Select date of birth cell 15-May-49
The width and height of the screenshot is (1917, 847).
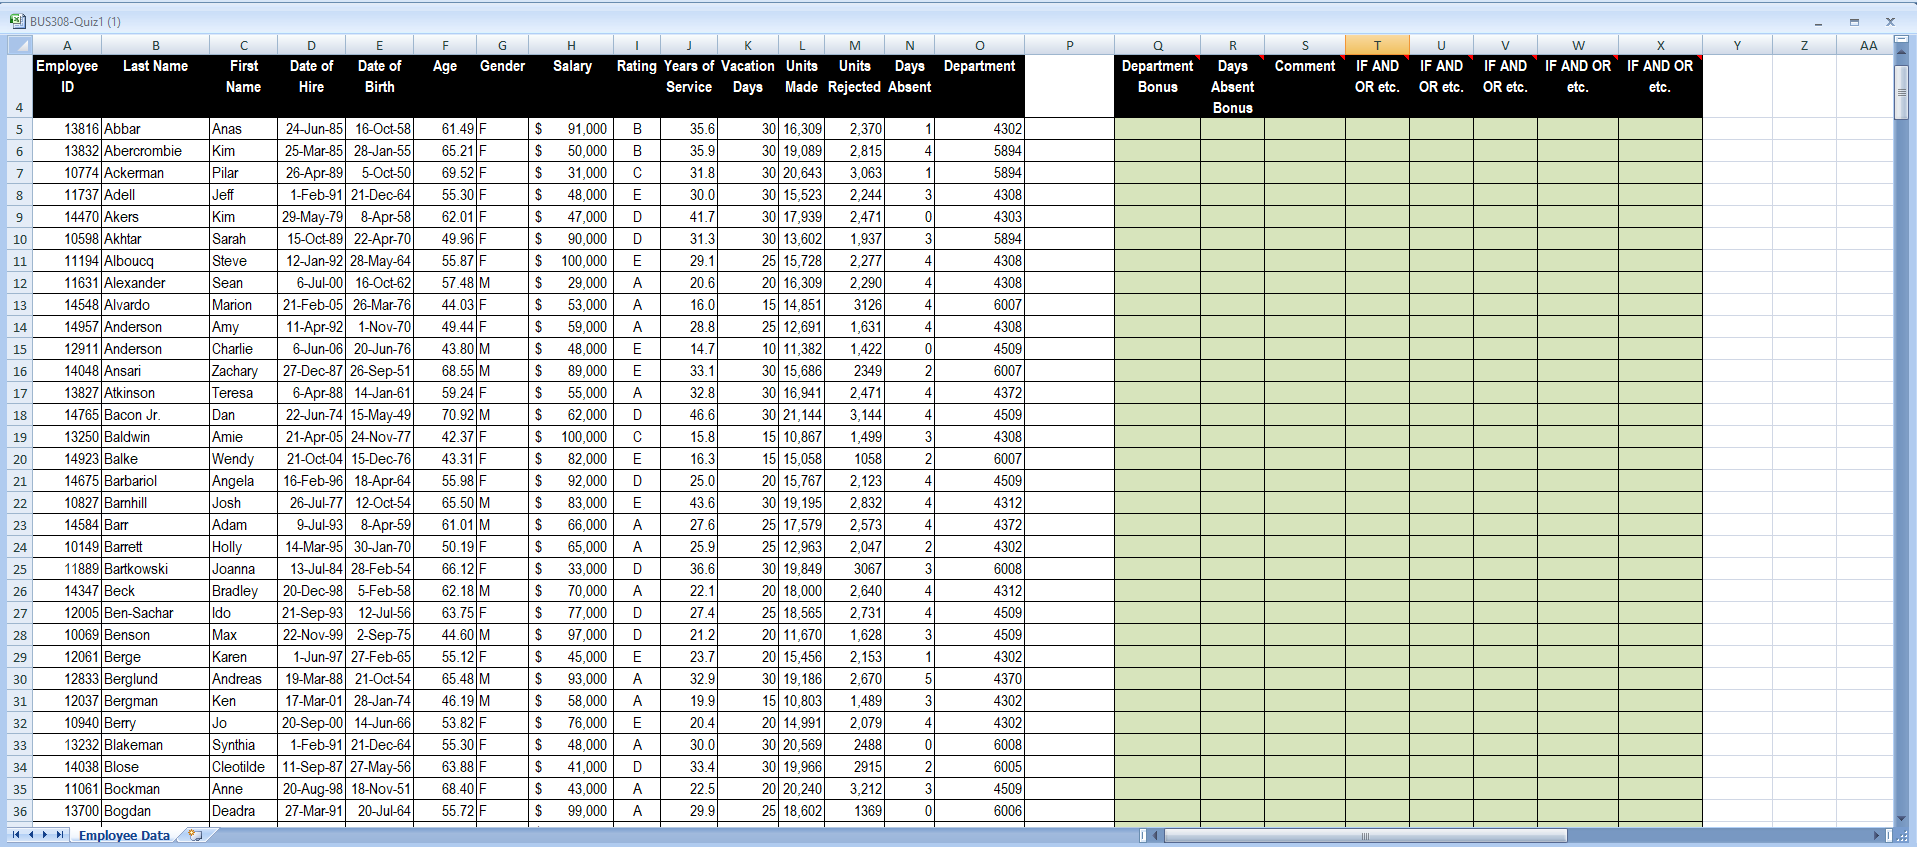379,415
